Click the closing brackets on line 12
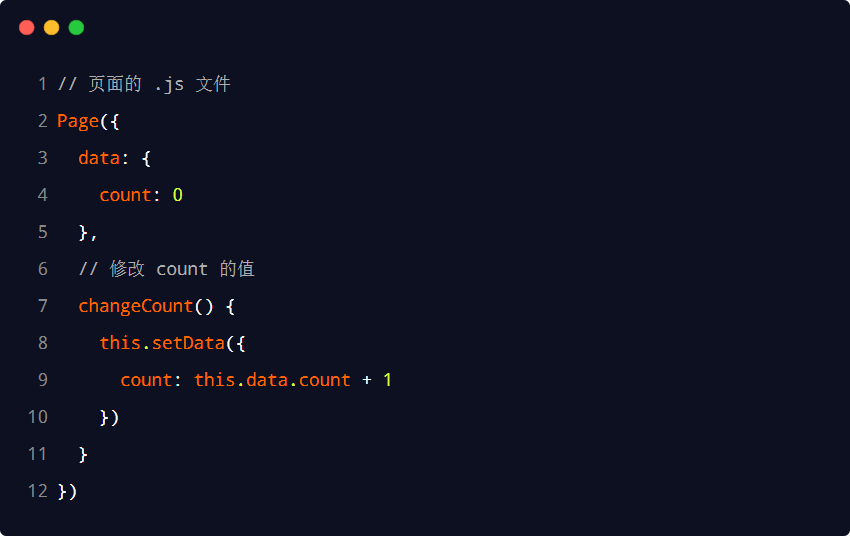 point(67,491)
